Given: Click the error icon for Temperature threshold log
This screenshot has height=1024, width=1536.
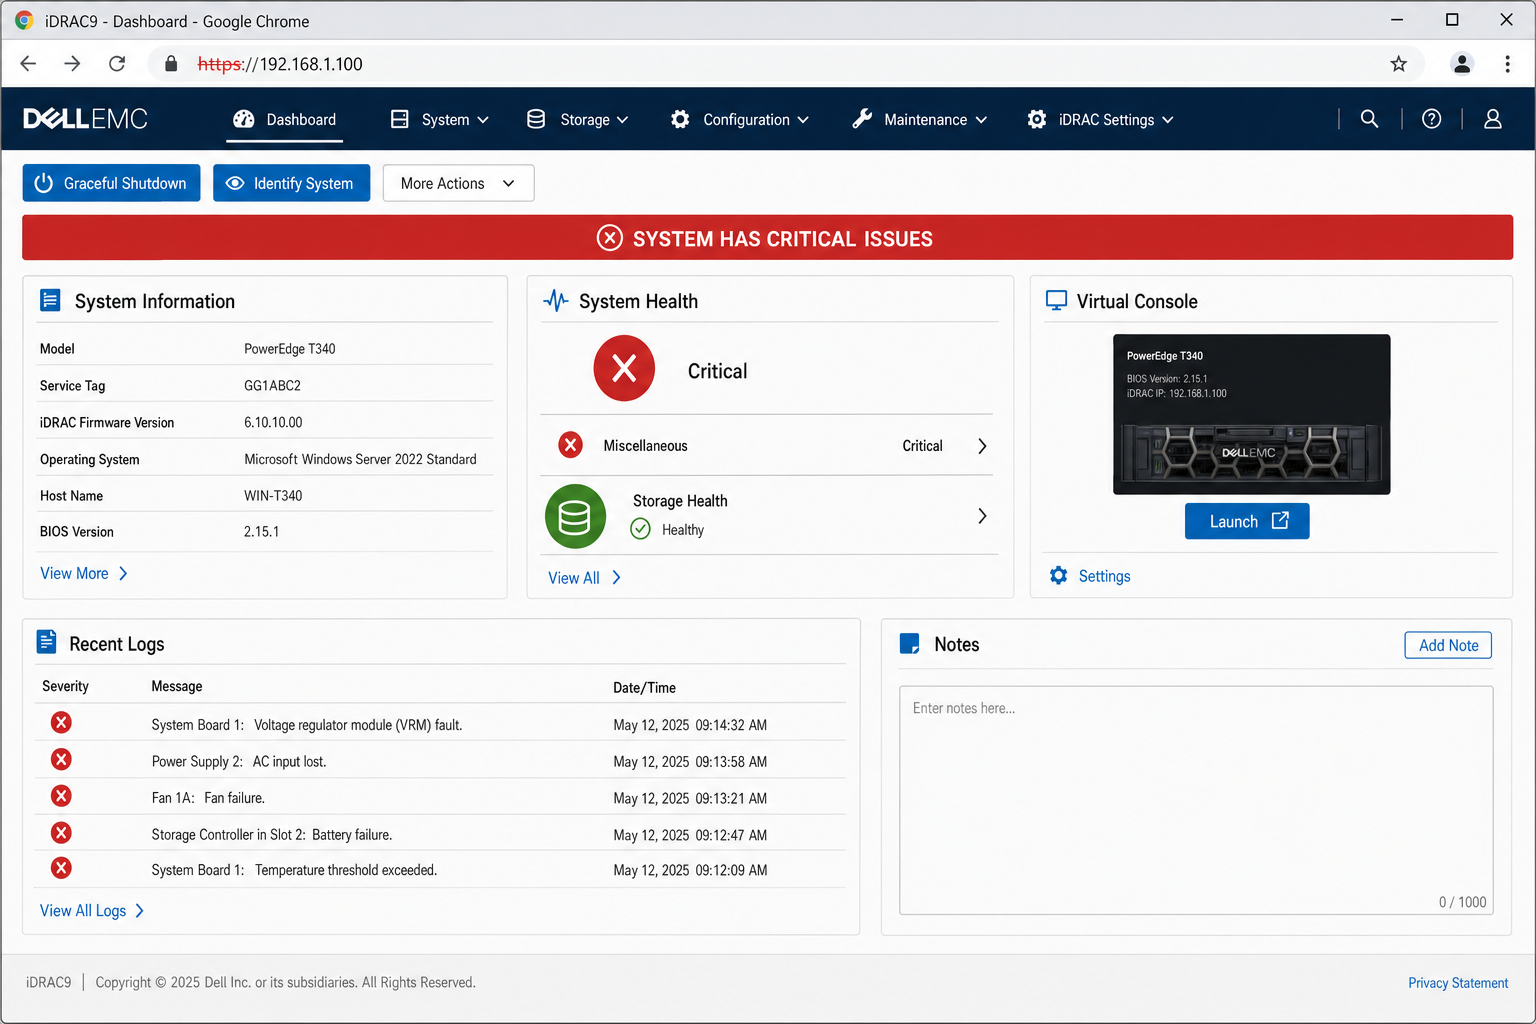Looking at the screenshot, I should [61, 868].
